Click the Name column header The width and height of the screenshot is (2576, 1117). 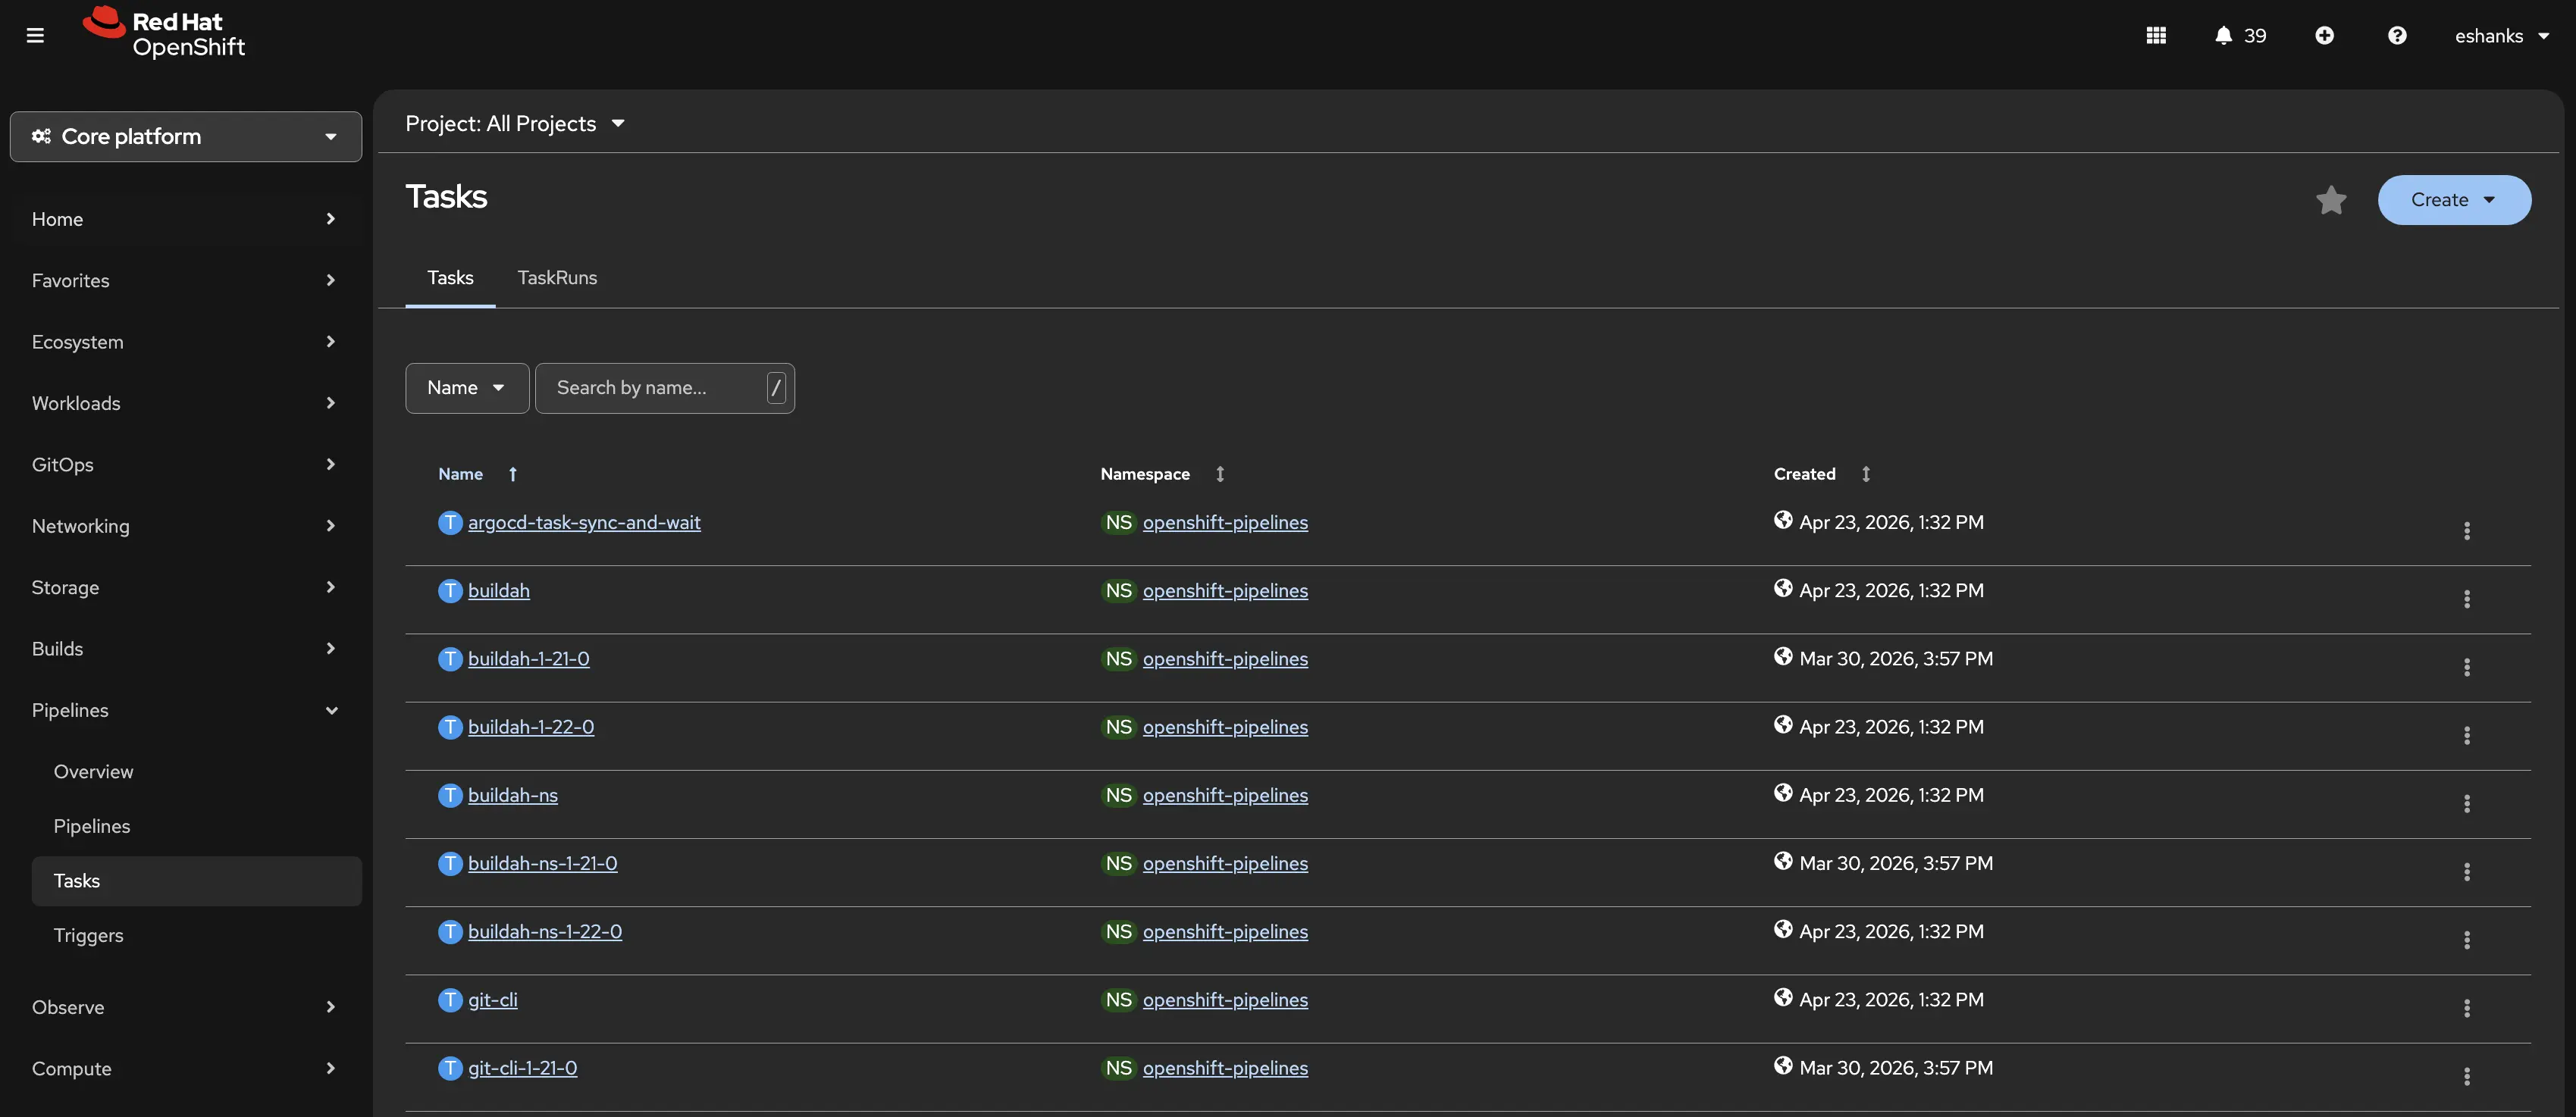pyautogui.click(x=460, y=474)
